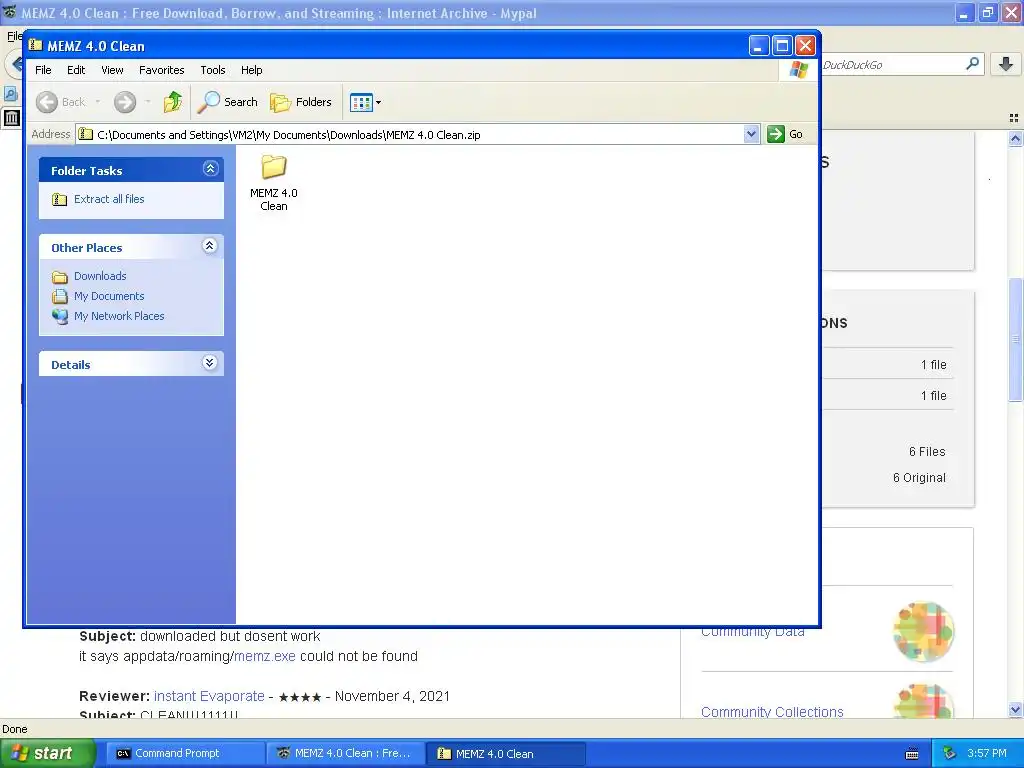Click the search magnifier icon in Mypal
The width and height of the screenshot is (1024, 768).
pyautogui.click(x=972, y=64)
